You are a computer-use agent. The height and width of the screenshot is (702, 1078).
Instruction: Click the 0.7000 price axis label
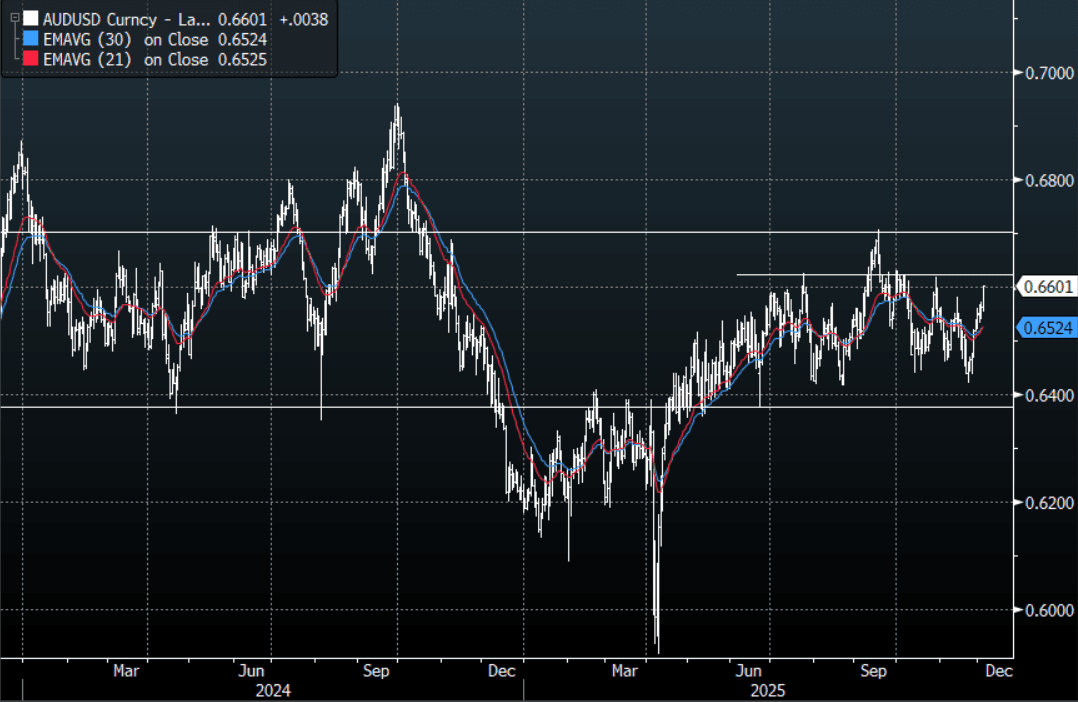click(x=1044, y=72)
